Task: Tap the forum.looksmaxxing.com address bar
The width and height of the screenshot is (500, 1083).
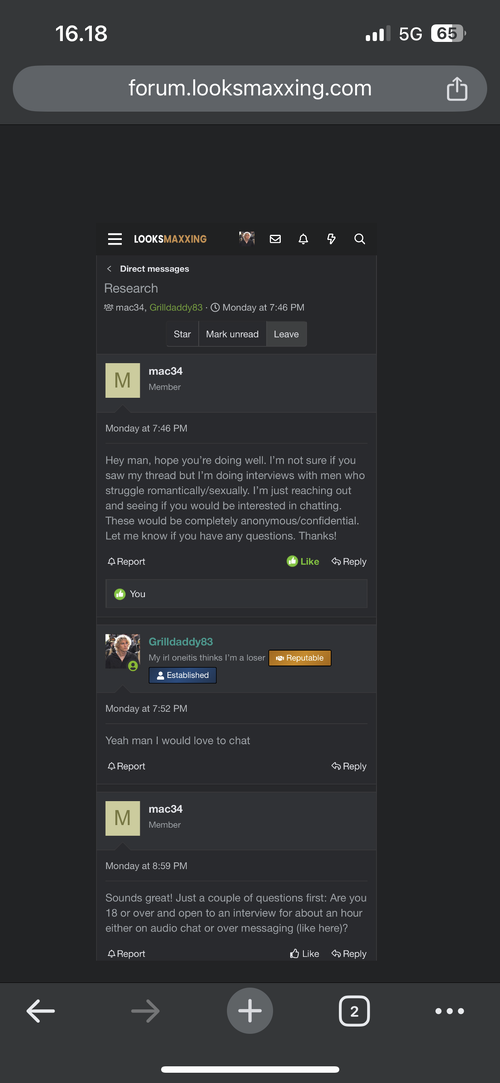Action: pos(250,88)
